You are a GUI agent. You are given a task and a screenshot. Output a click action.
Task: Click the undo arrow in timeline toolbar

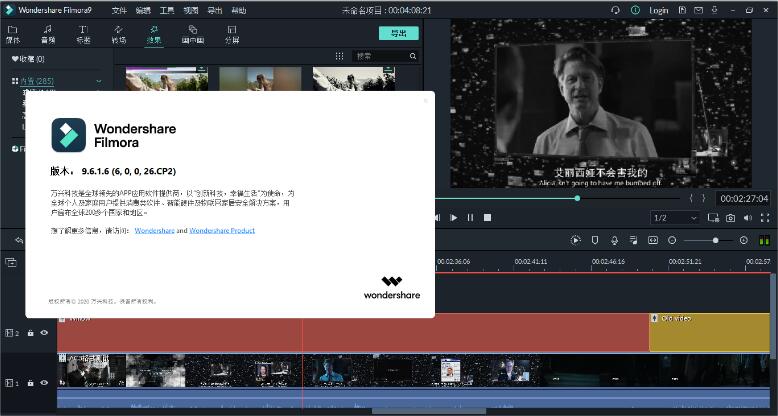click(19, 240)
